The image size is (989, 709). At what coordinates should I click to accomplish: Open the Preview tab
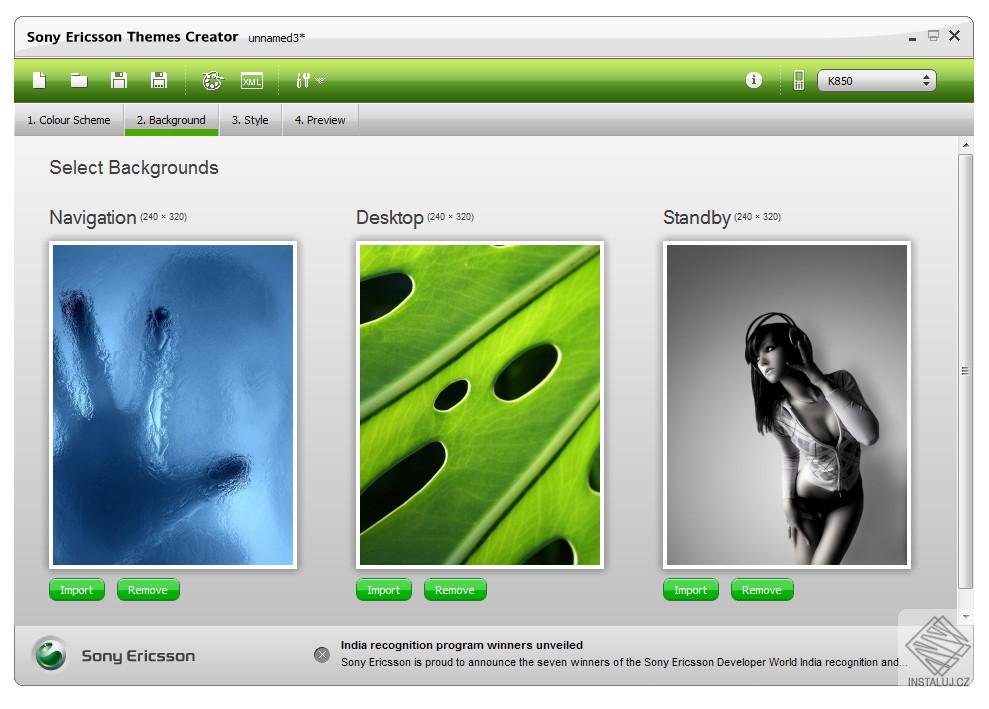click(320, 120)
